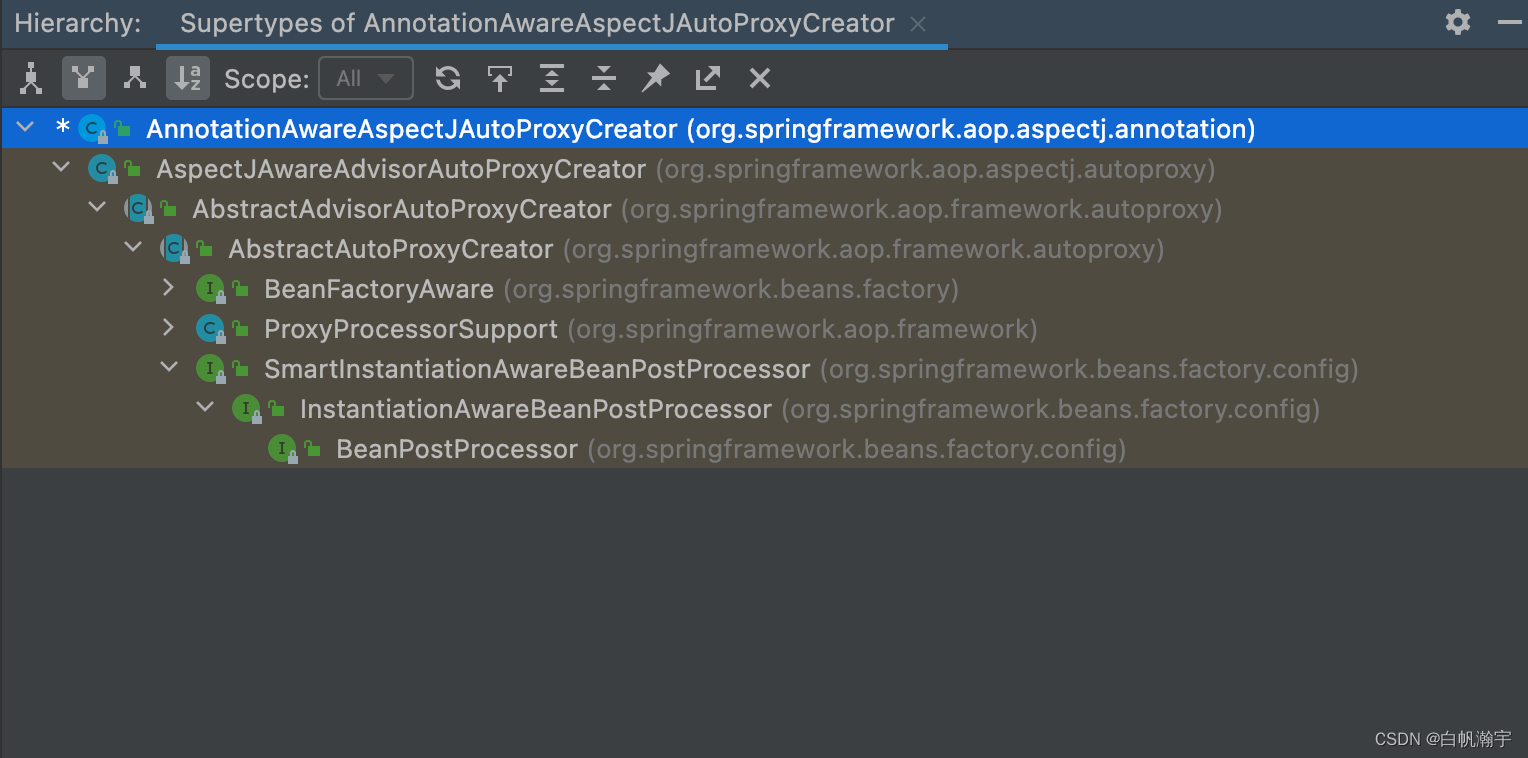Expand all hierarchy nodes
The height and width of the screenshot is (758, 1528).
(552, 79)
